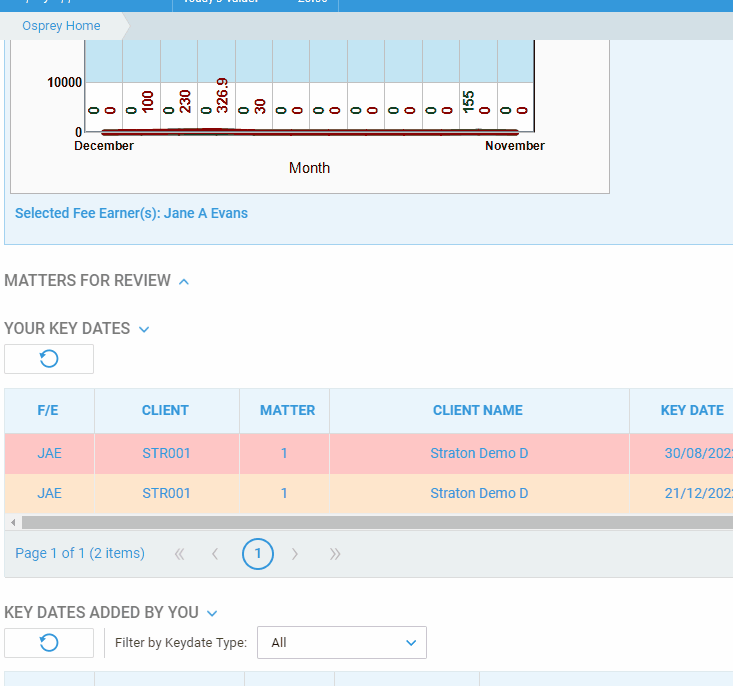
Task: Select Straton Demo D in the red row
Action: 479,453
